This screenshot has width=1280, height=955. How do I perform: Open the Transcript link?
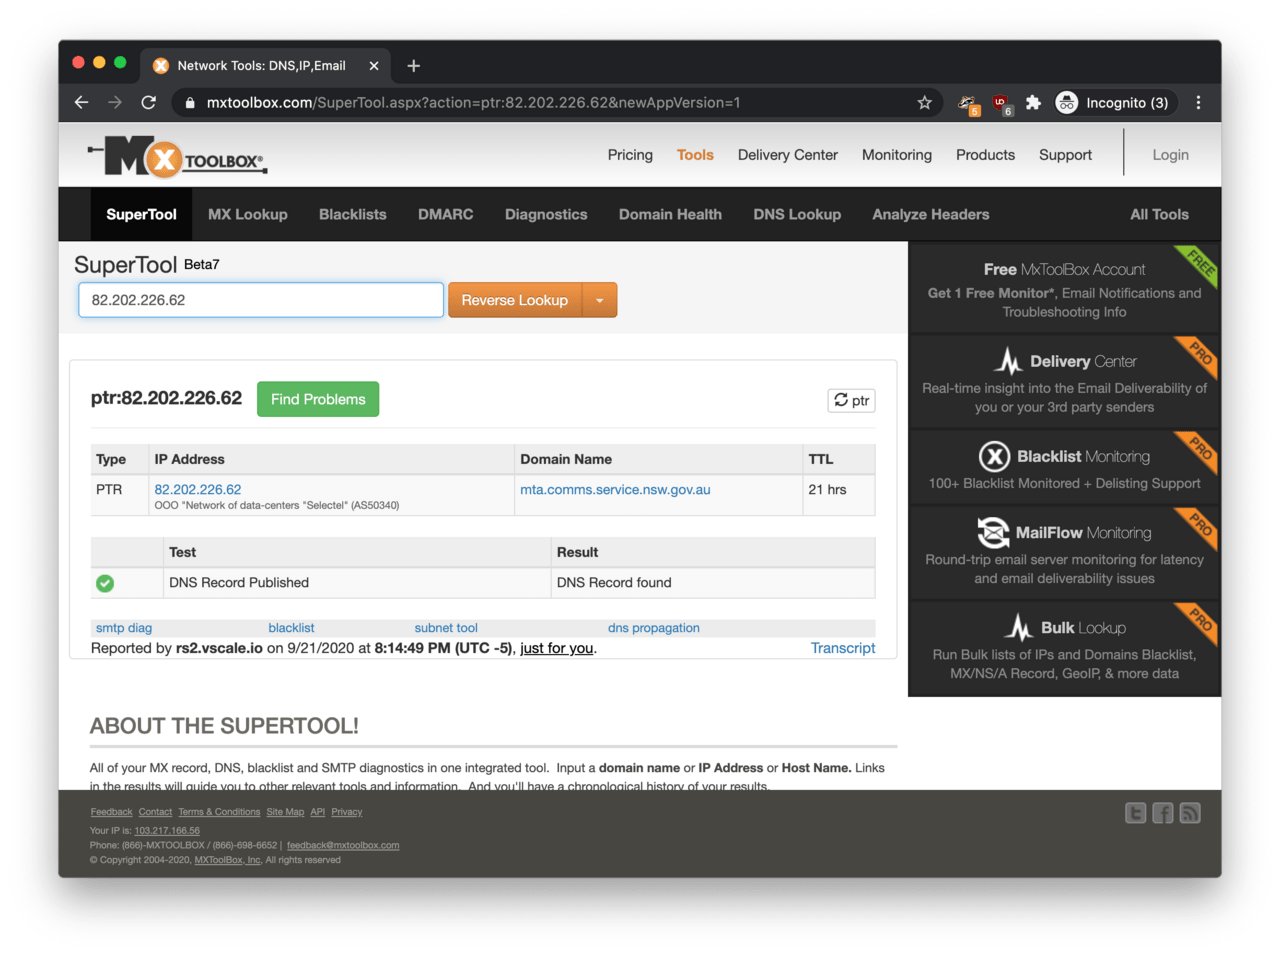[843, 648]
